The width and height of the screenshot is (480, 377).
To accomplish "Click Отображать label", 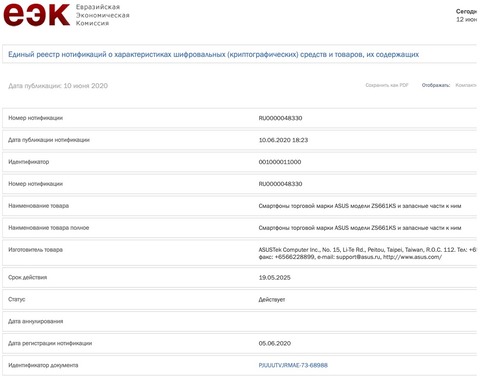I will [436, 85].
